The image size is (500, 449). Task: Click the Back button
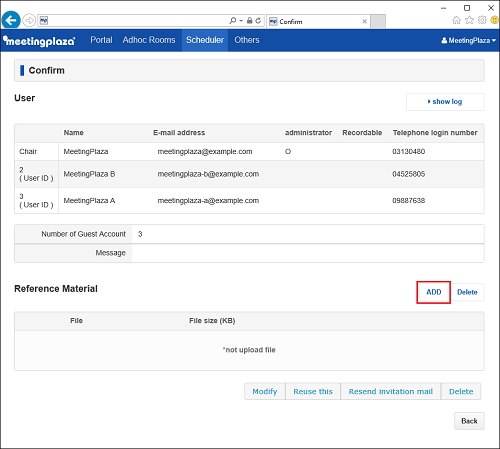pyautogui.click(x=469, y=421)
